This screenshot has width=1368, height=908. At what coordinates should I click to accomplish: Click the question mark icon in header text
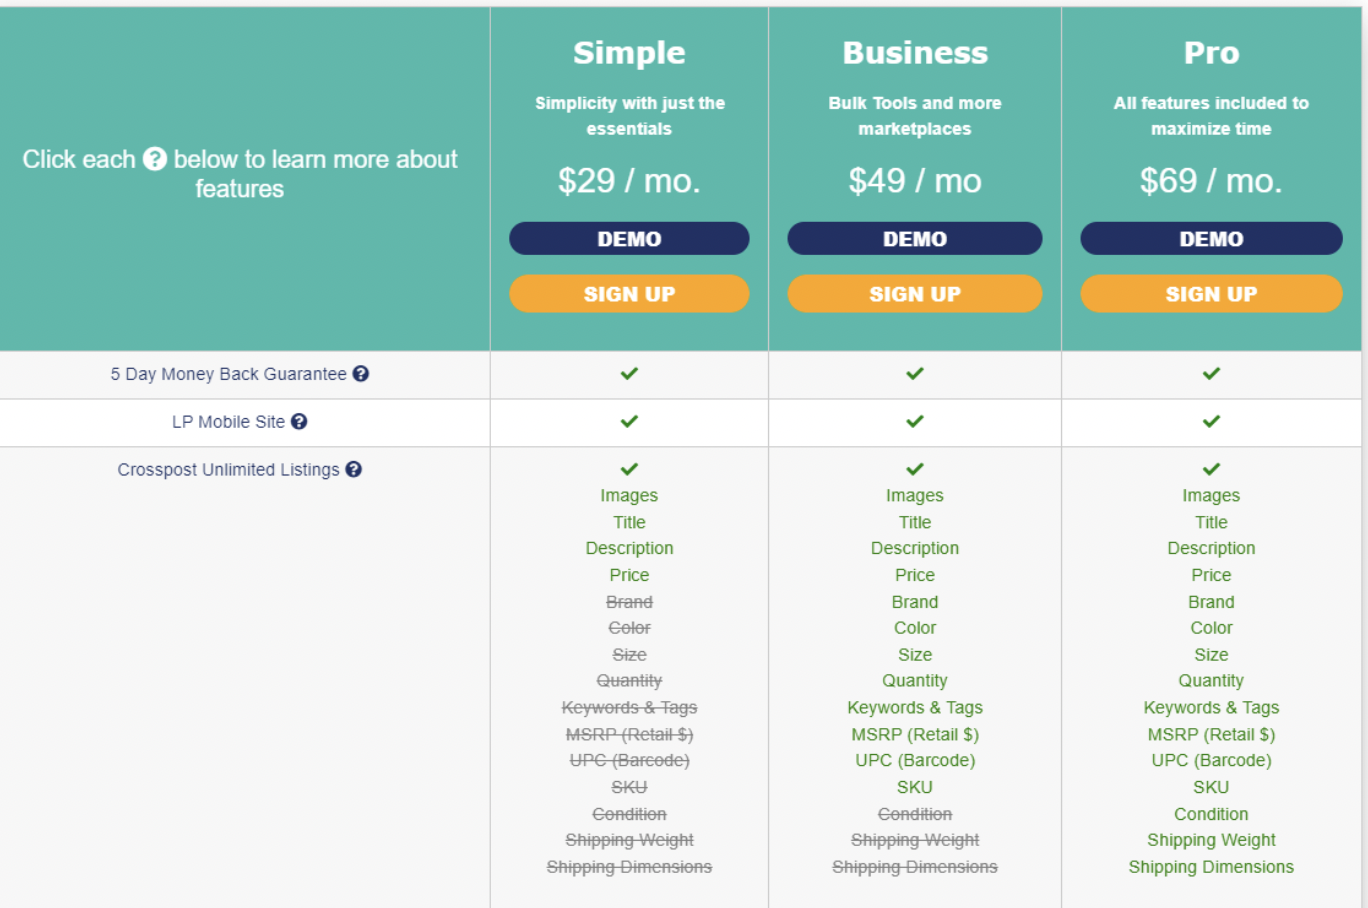[x=155, y=159]
